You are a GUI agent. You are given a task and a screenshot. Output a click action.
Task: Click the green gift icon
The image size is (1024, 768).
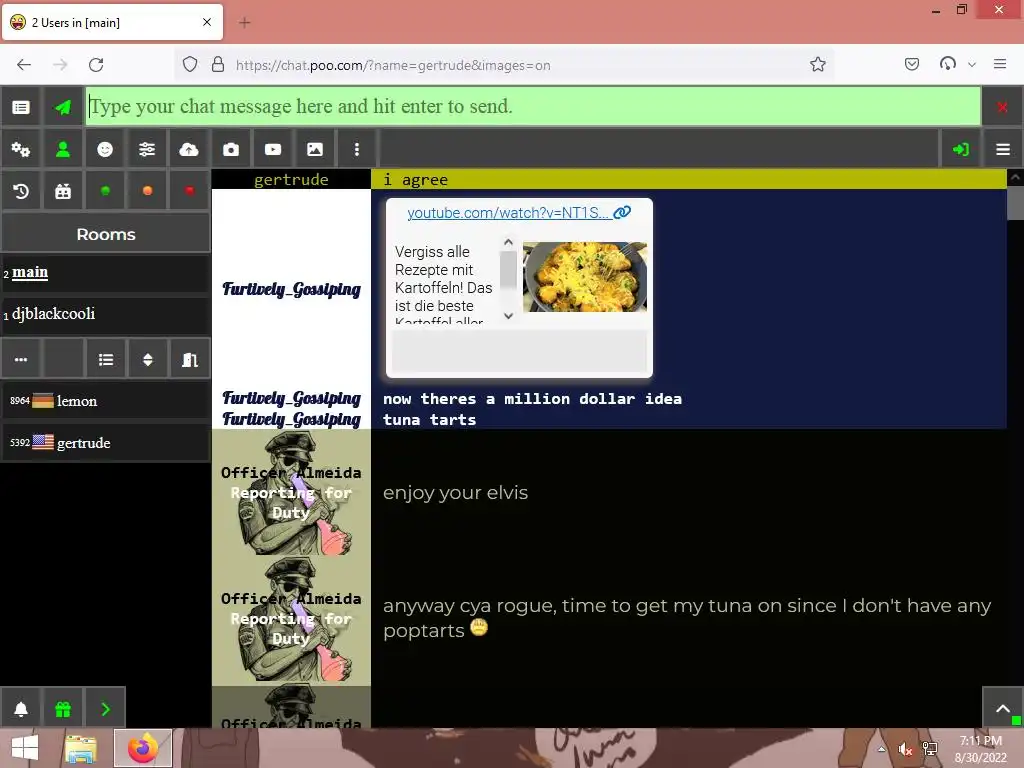63,709
